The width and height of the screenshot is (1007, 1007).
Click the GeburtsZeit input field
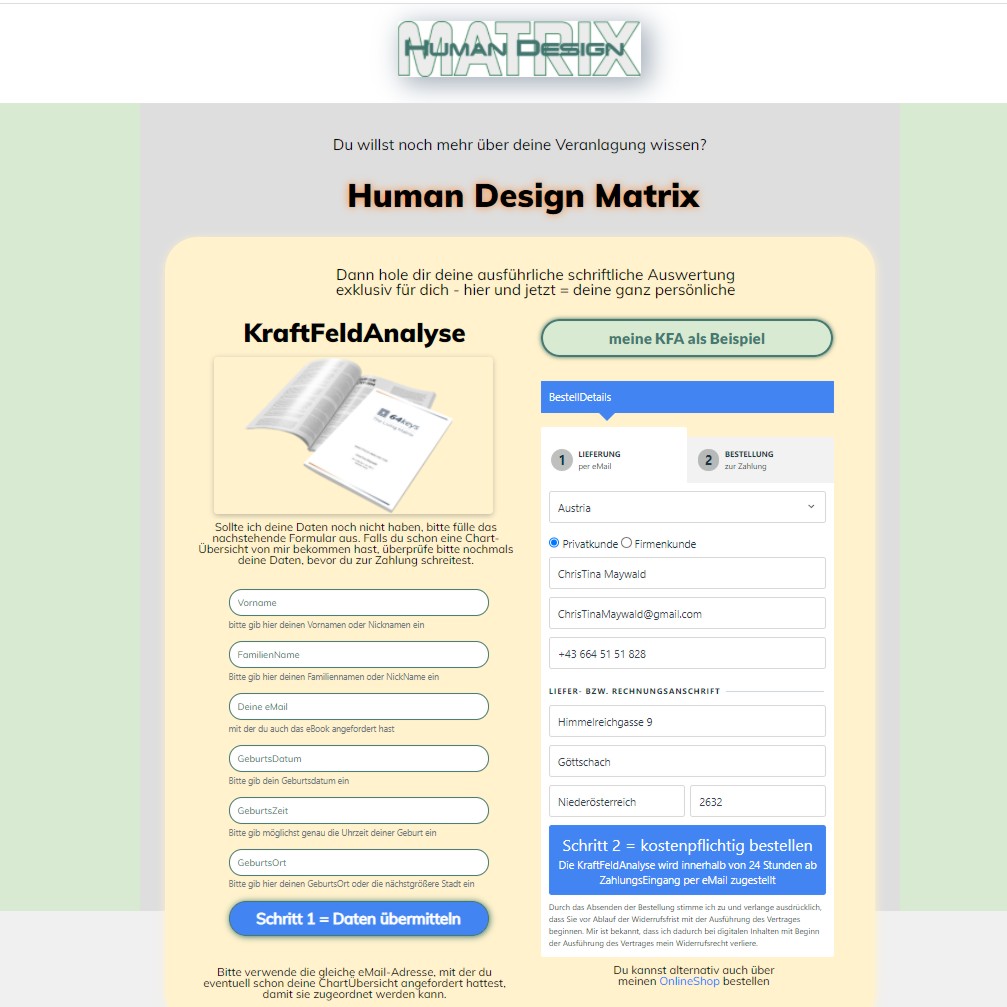click(x=358, y=811)
